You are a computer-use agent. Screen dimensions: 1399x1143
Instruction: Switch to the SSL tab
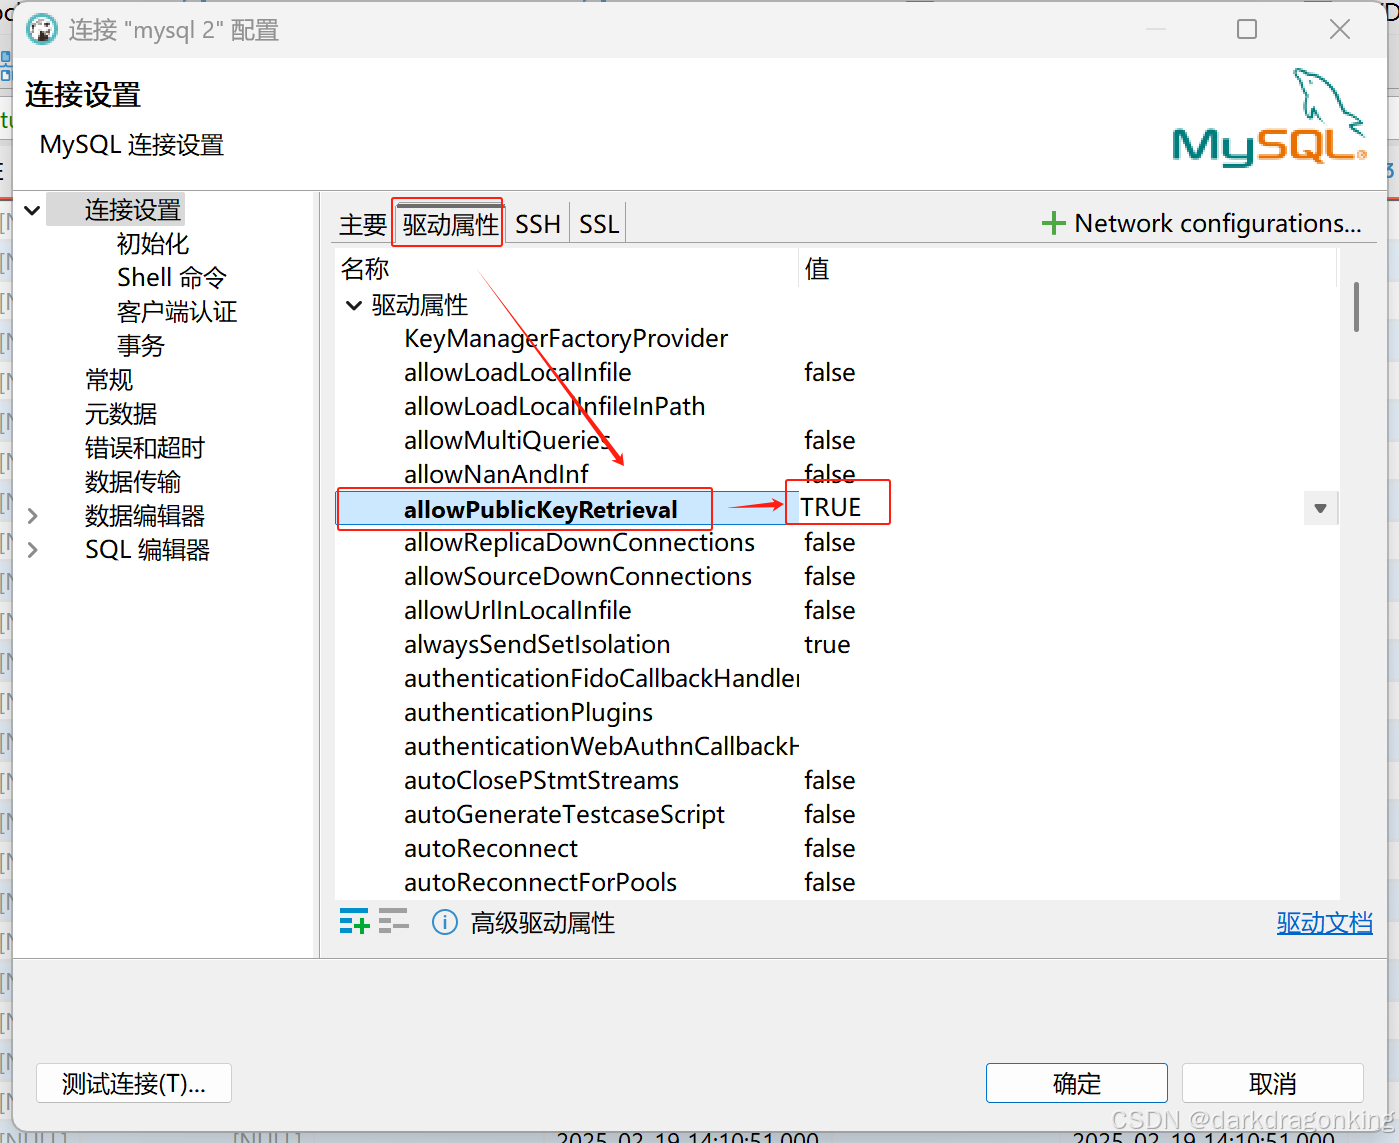597,223
